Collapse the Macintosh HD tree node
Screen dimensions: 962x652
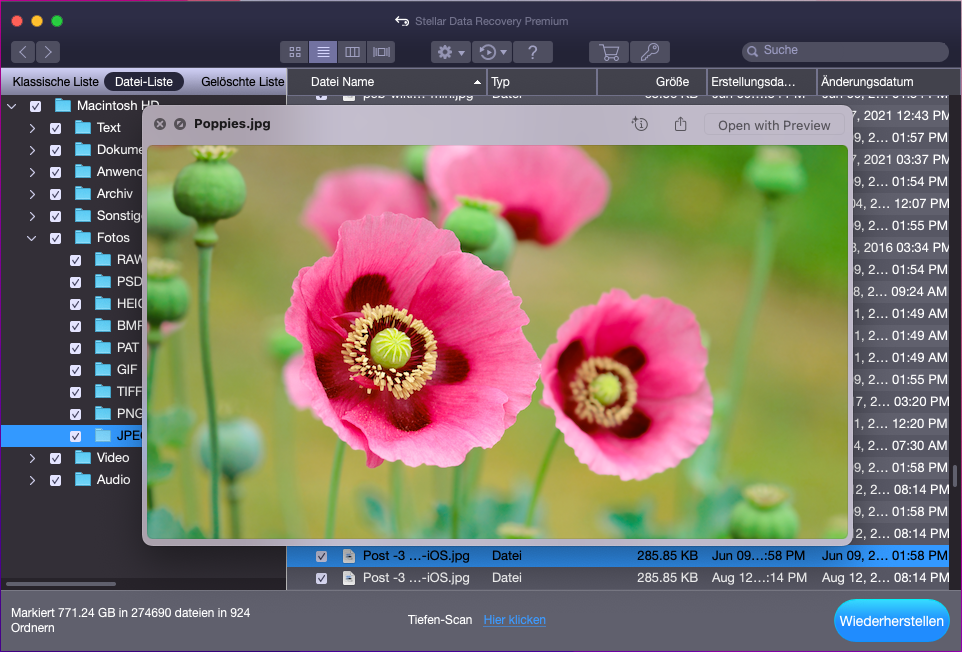(x=12, y=106)
